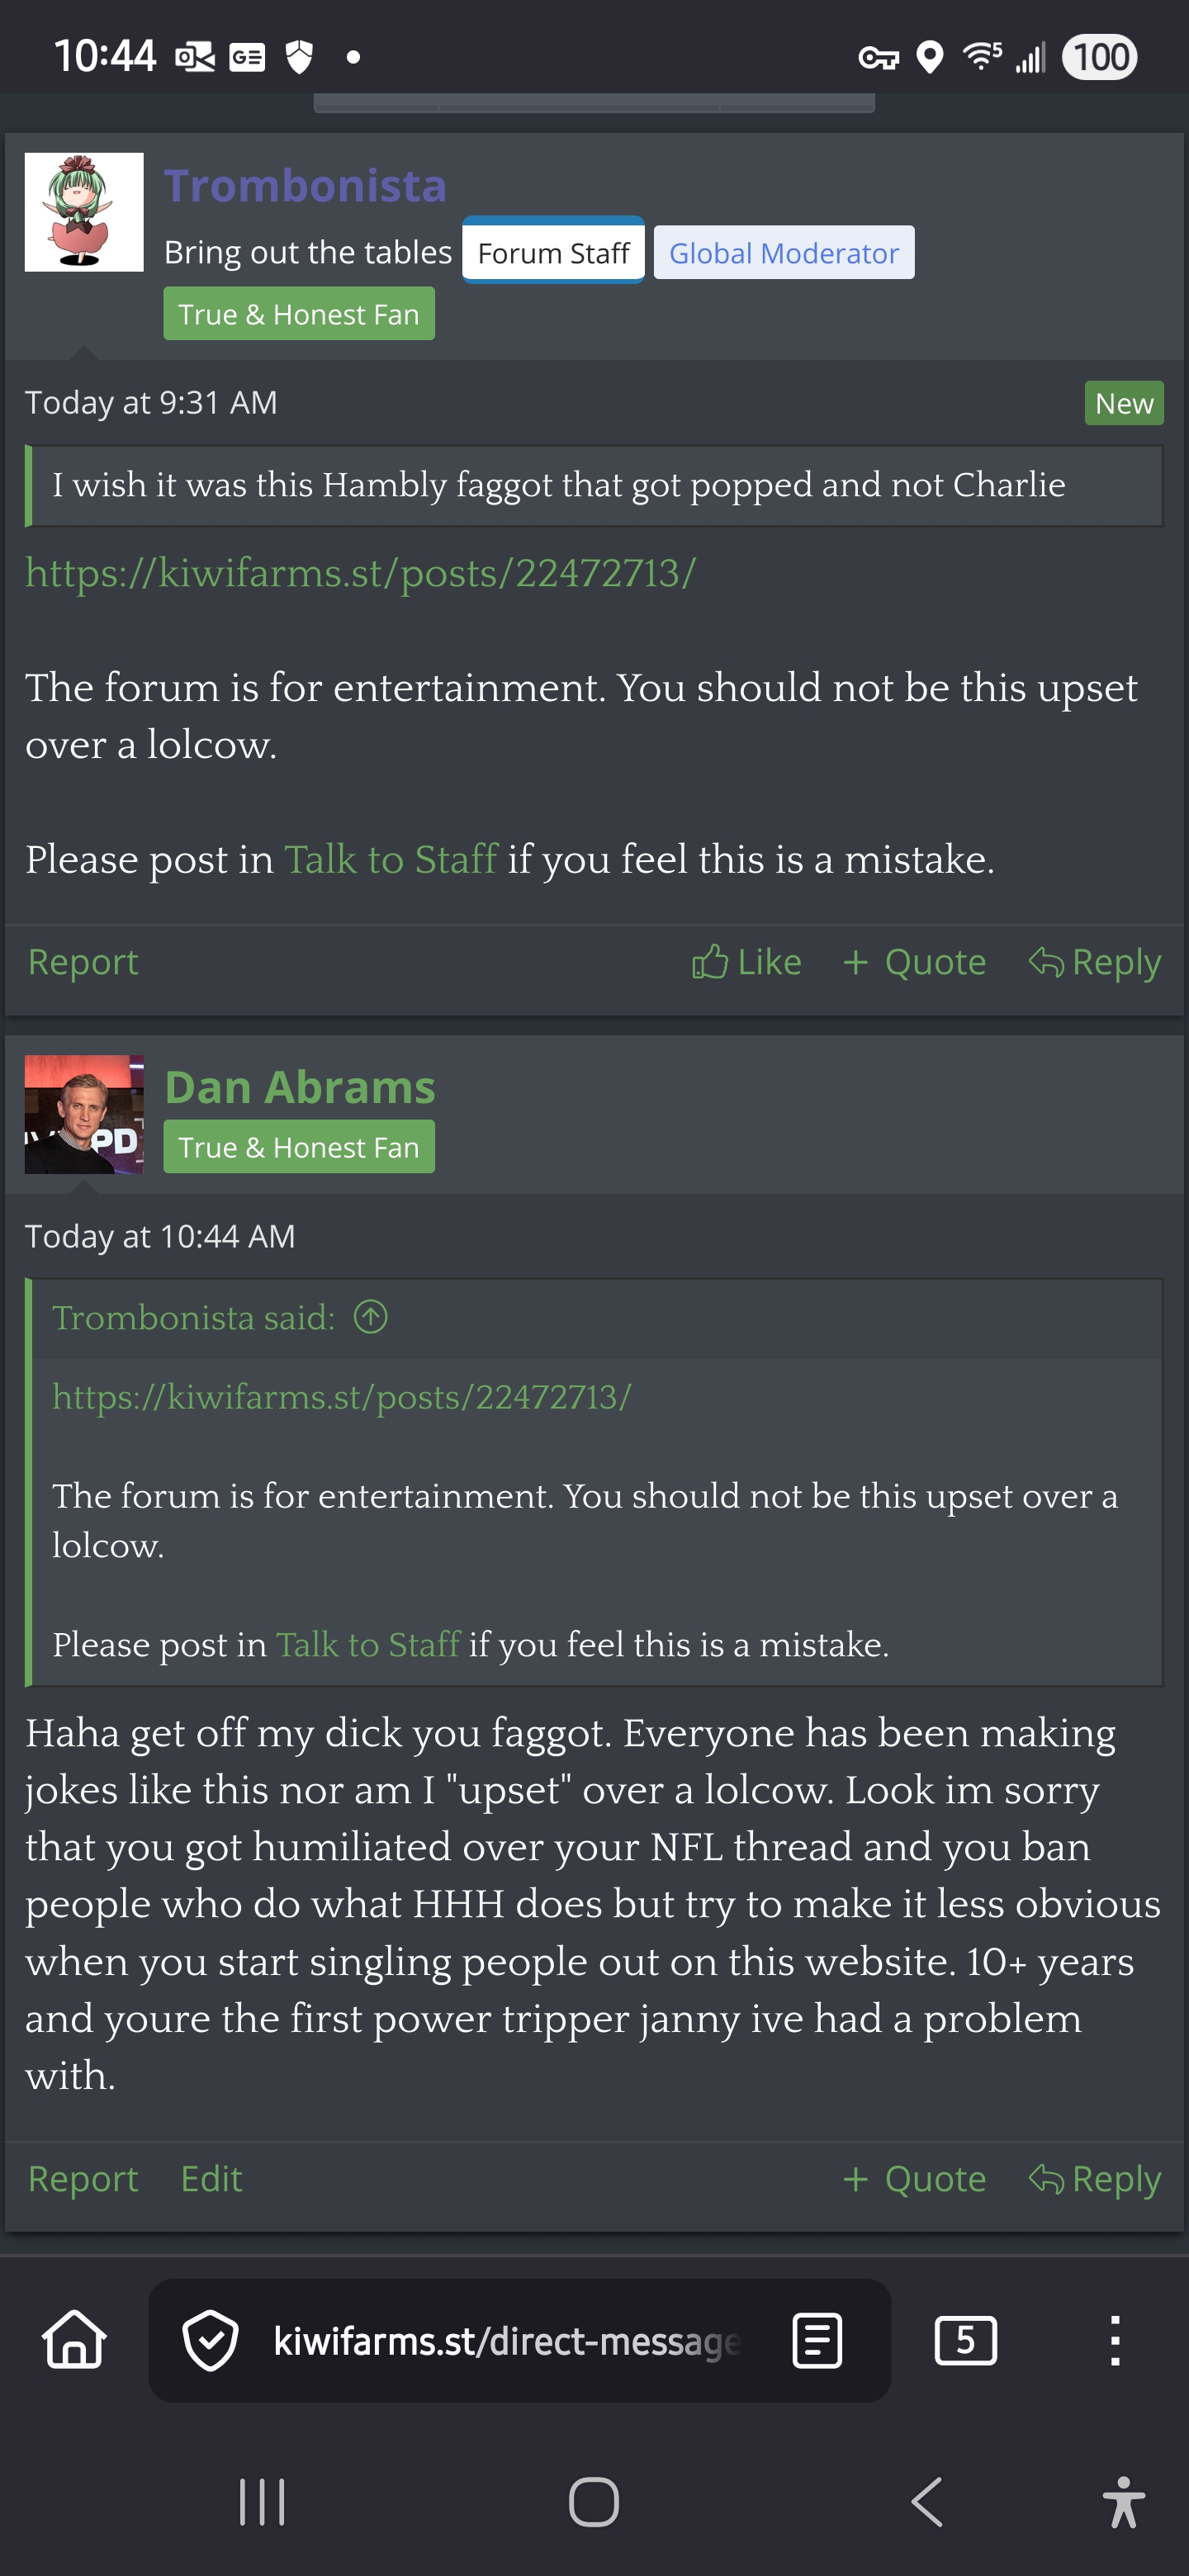The image size is (1189, 2576).
Task: Open the browser three-dot menu
Action: [1114, 2340]
